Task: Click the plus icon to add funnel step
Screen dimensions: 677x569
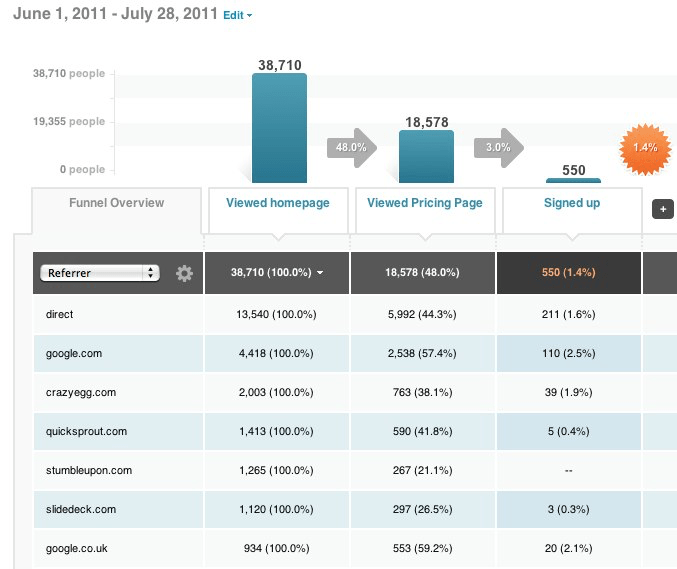Action: [x=663, y=209]
